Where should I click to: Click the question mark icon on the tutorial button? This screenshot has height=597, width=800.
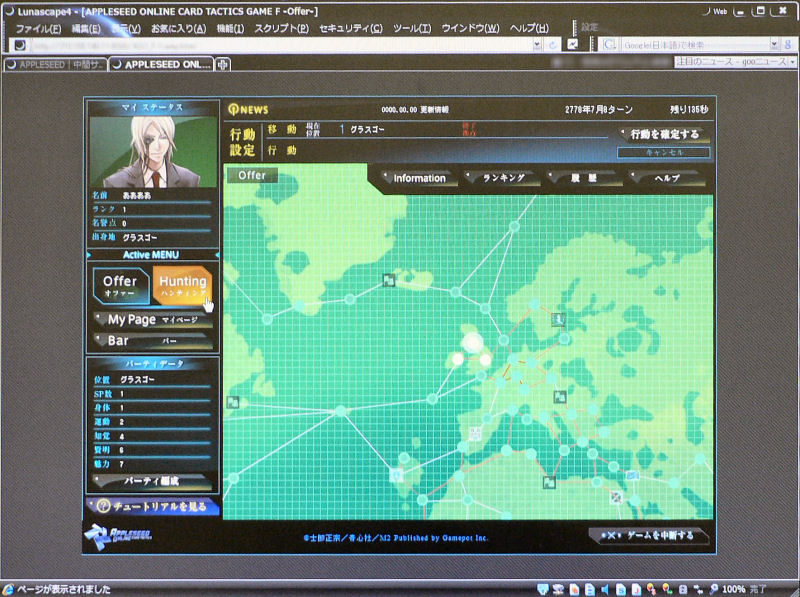tap(103, 506)
